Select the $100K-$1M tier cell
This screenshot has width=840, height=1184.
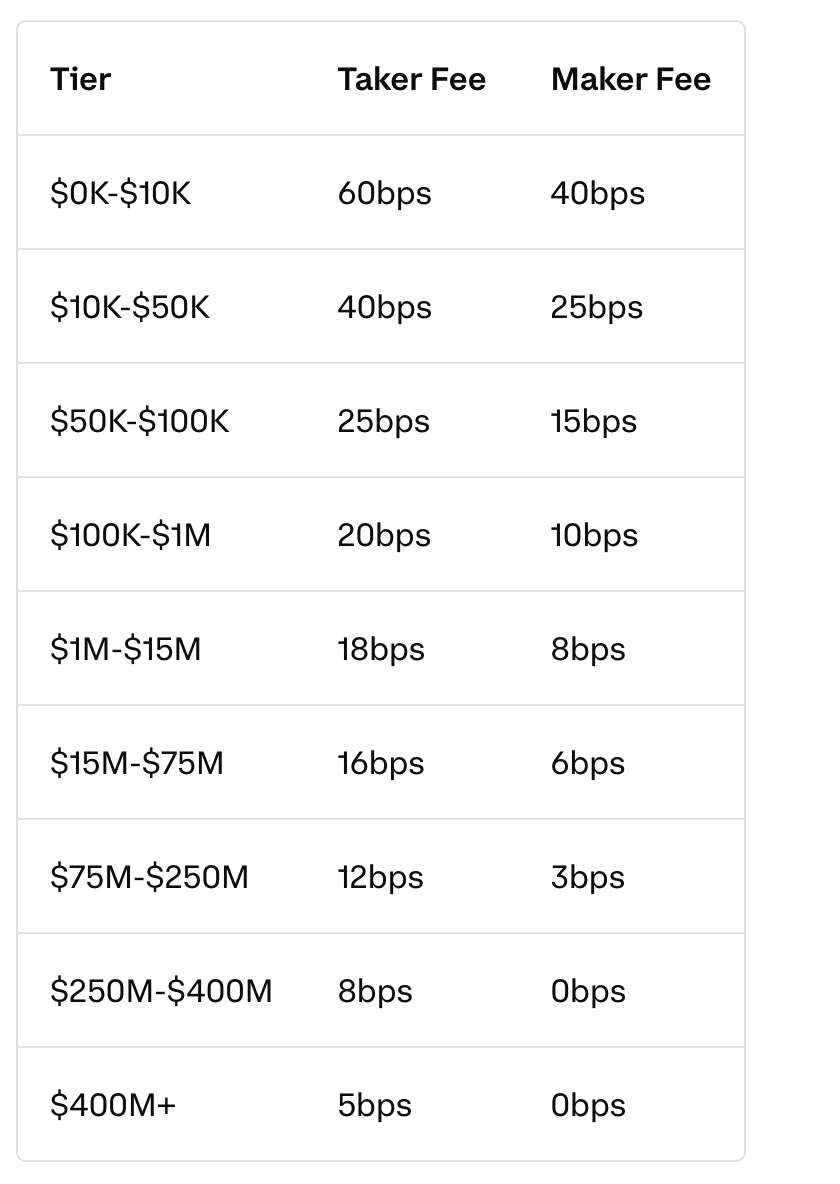coord(130,535)
